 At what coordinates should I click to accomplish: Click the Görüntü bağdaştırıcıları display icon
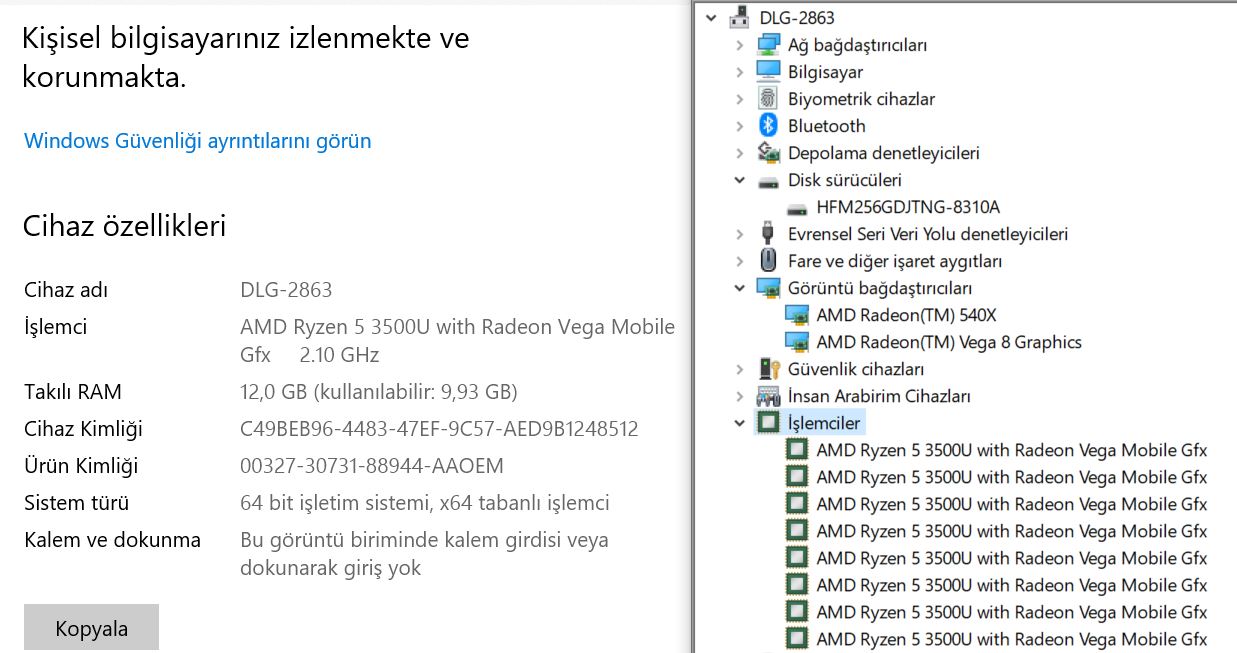coord(768,288)
